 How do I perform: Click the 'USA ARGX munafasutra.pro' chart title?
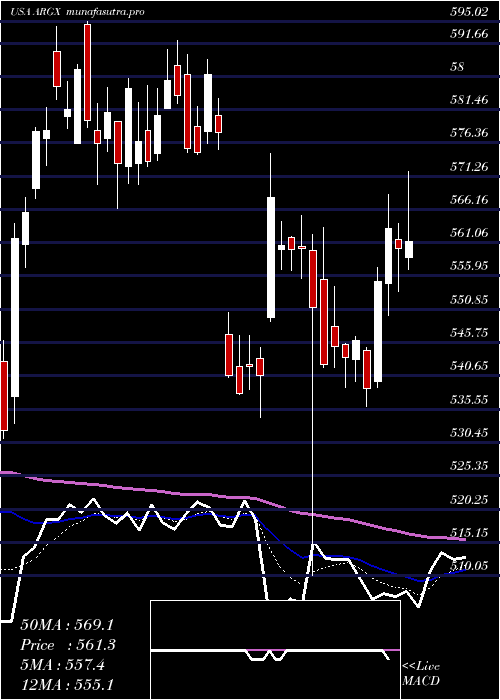point(78,12)
